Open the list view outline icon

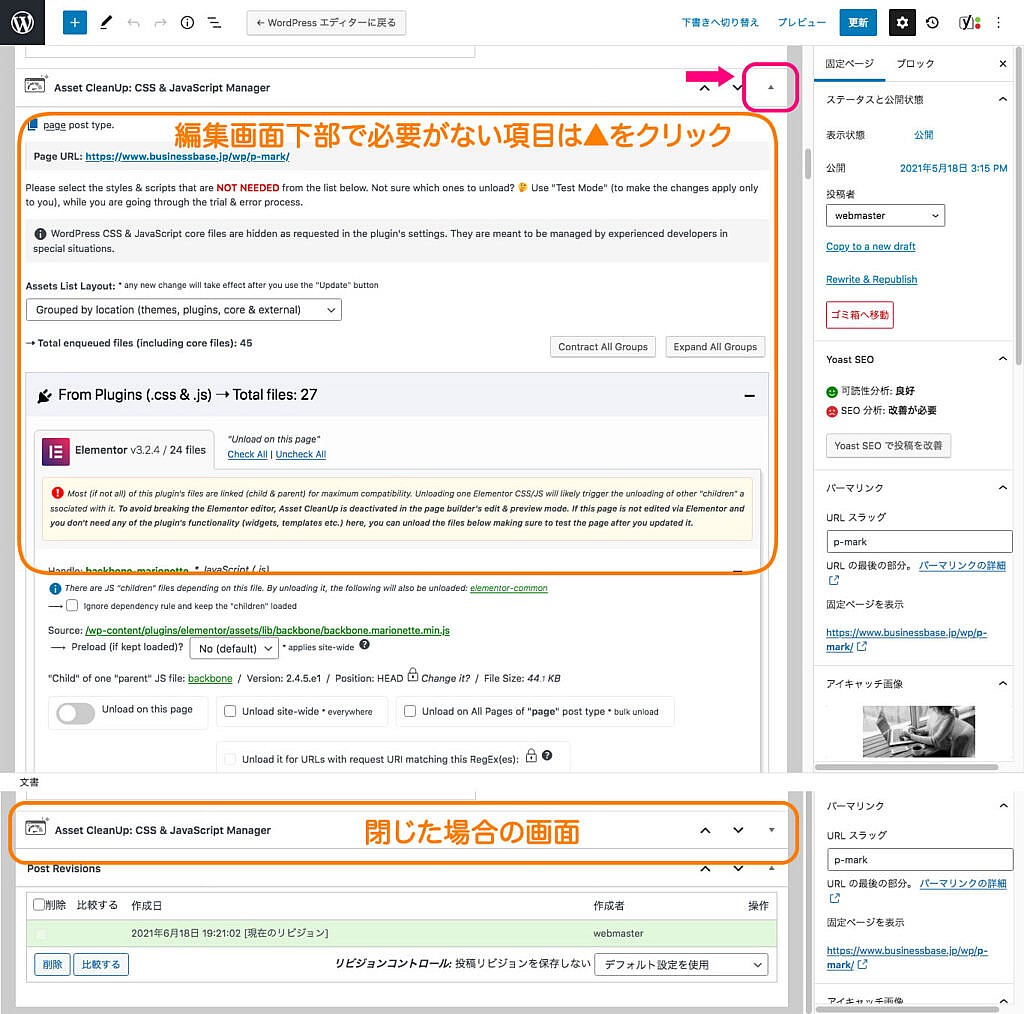tap(214, 22)
